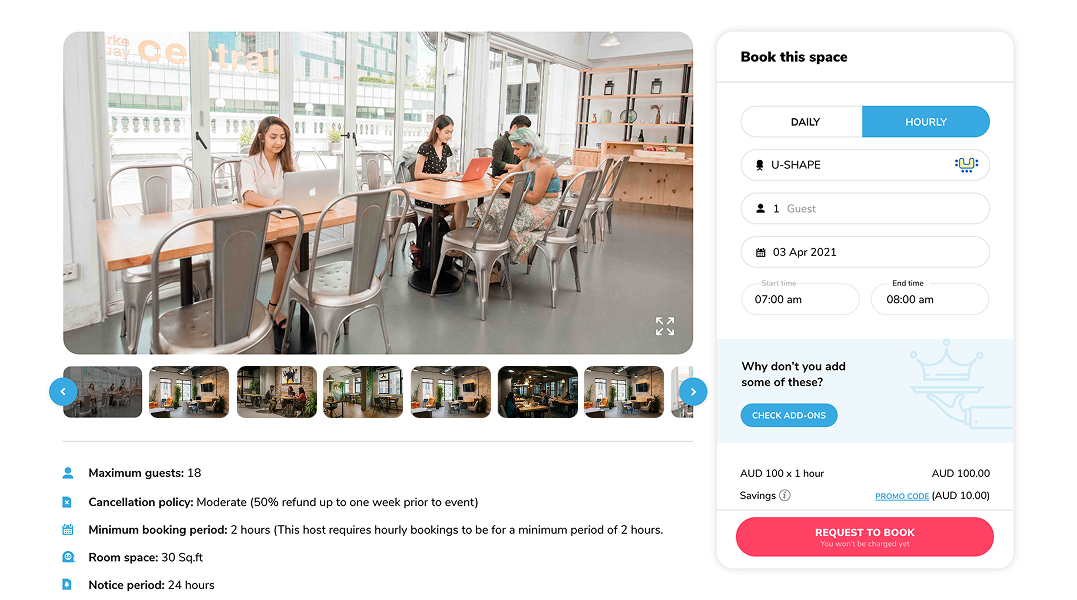Click the maximum guests person icon

(x=68, y=473)
